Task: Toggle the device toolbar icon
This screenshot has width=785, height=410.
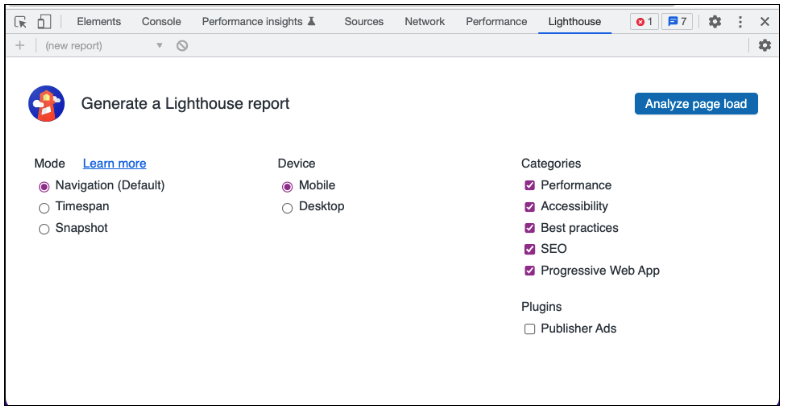Action: (44, 22)
